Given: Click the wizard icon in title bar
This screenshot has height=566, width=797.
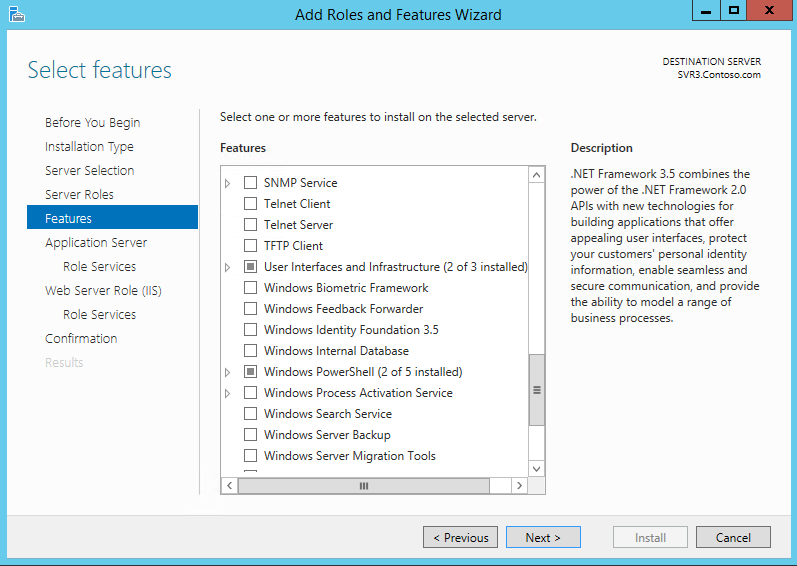Looking at the screenshot, I should (16, 13).
